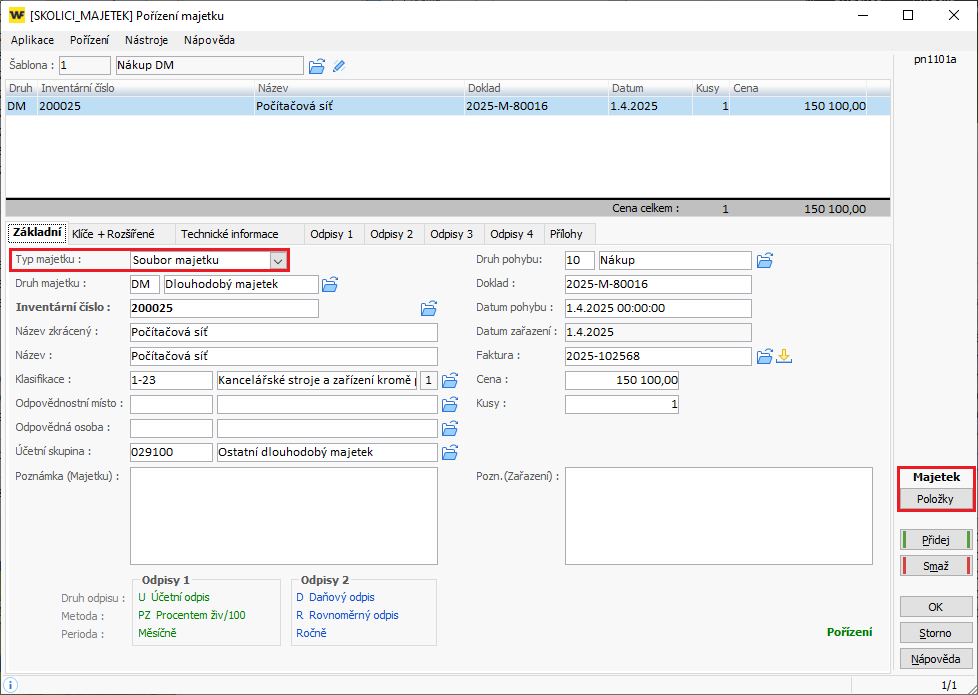Viewport: 978px width, 695px height.
Task: Select the Odpisy 1 tab
Action: (x=332, y=235)
